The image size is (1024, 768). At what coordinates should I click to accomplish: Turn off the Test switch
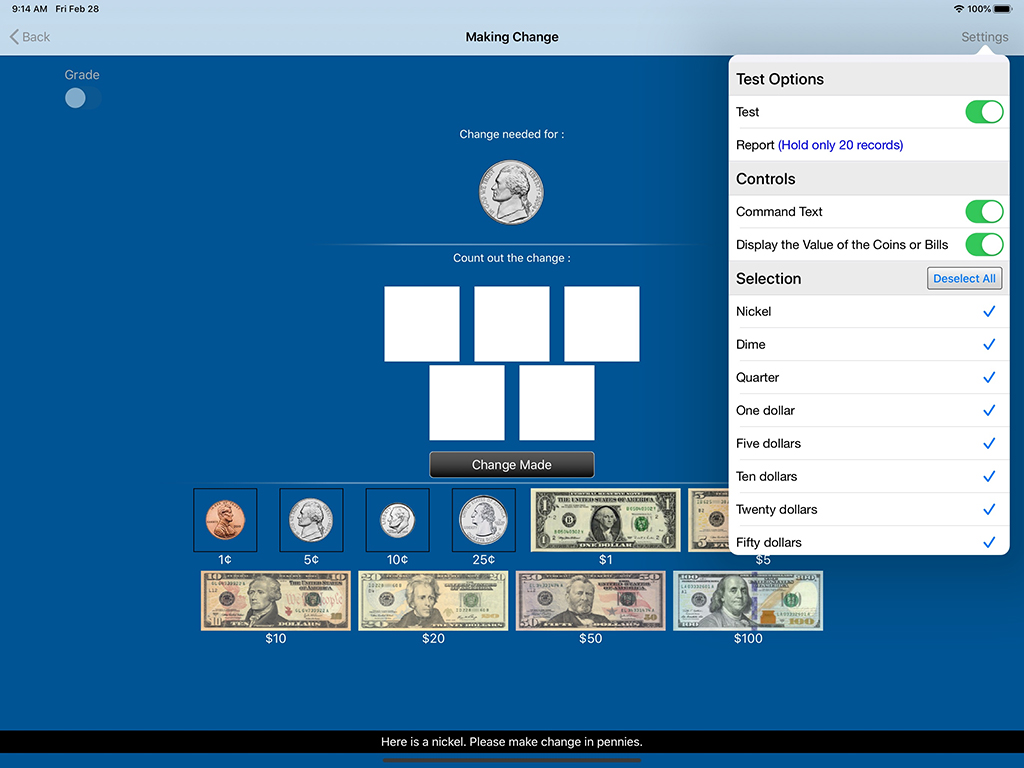(983, 112)
